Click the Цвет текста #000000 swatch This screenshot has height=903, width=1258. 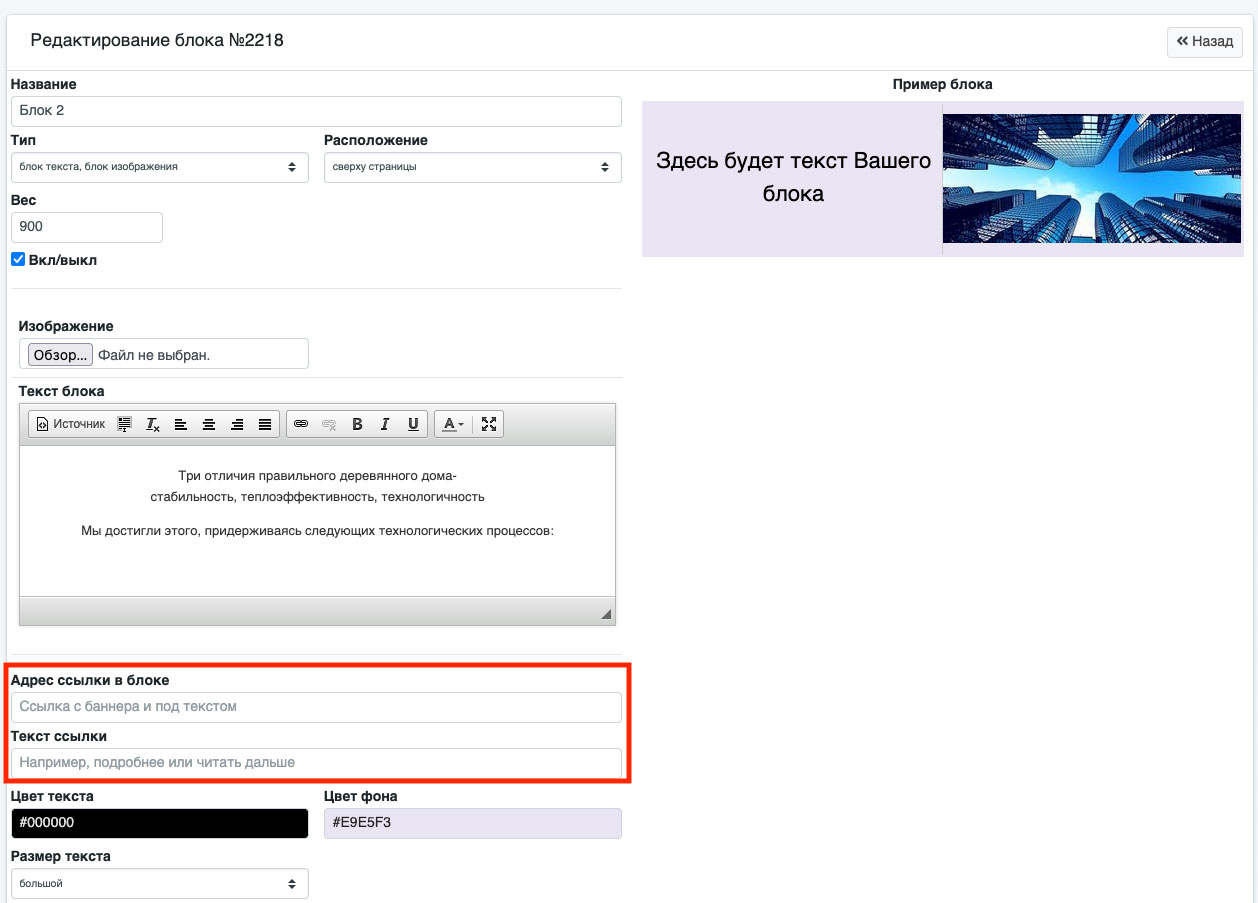click(x=160, y=823)
